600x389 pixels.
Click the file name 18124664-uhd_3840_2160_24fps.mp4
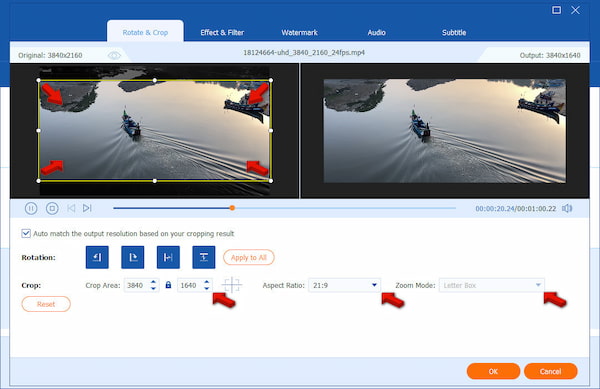(304, 52)
